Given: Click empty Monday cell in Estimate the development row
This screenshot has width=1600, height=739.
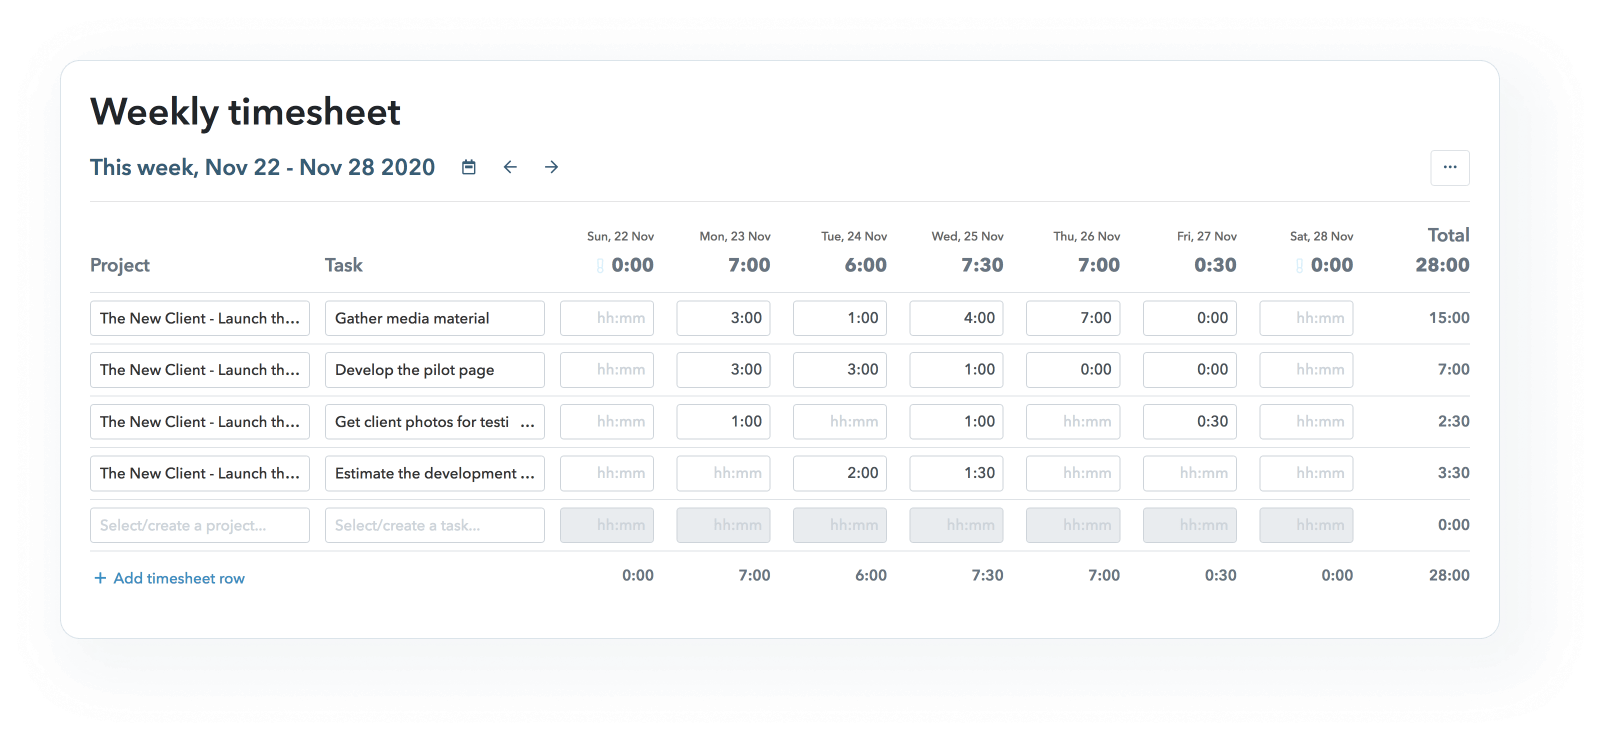Looking at the screenshot, I should click(724, 473).
